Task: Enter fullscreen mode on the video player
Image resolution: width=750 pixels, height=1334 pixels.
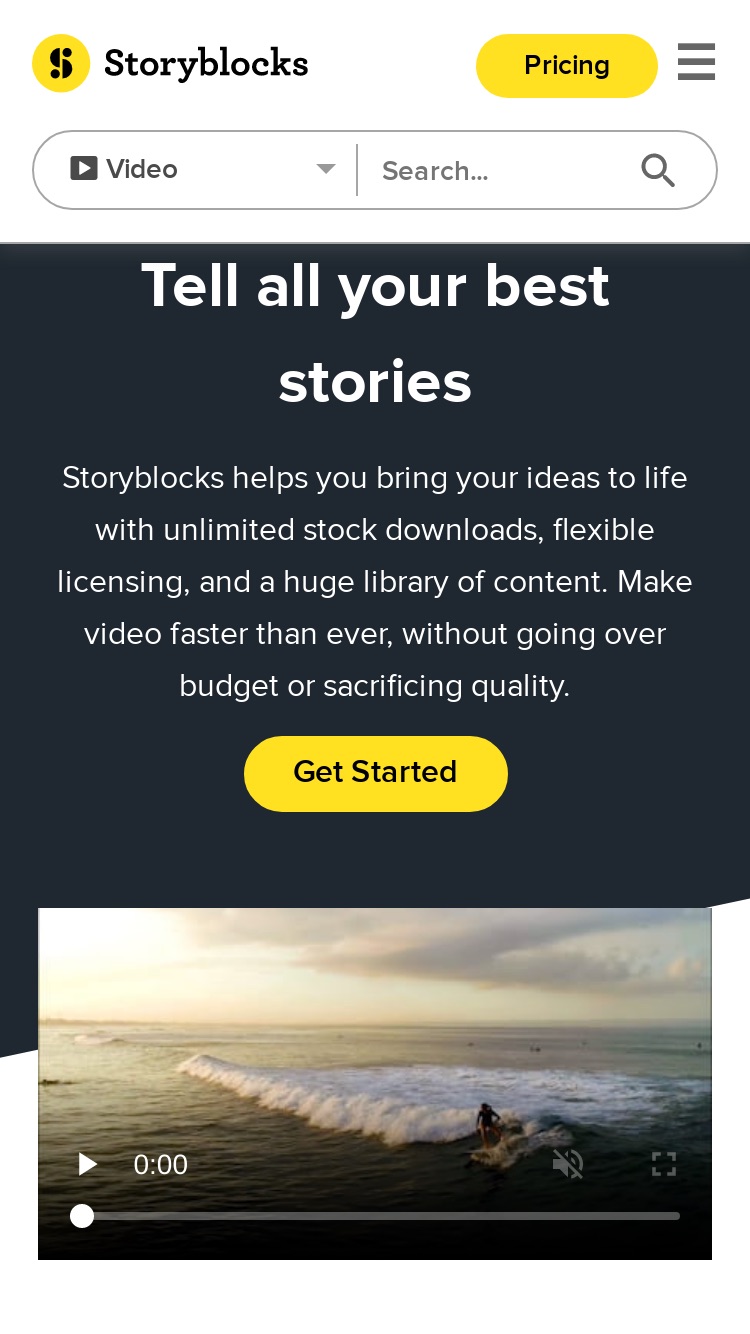Action: (664, 1164)
